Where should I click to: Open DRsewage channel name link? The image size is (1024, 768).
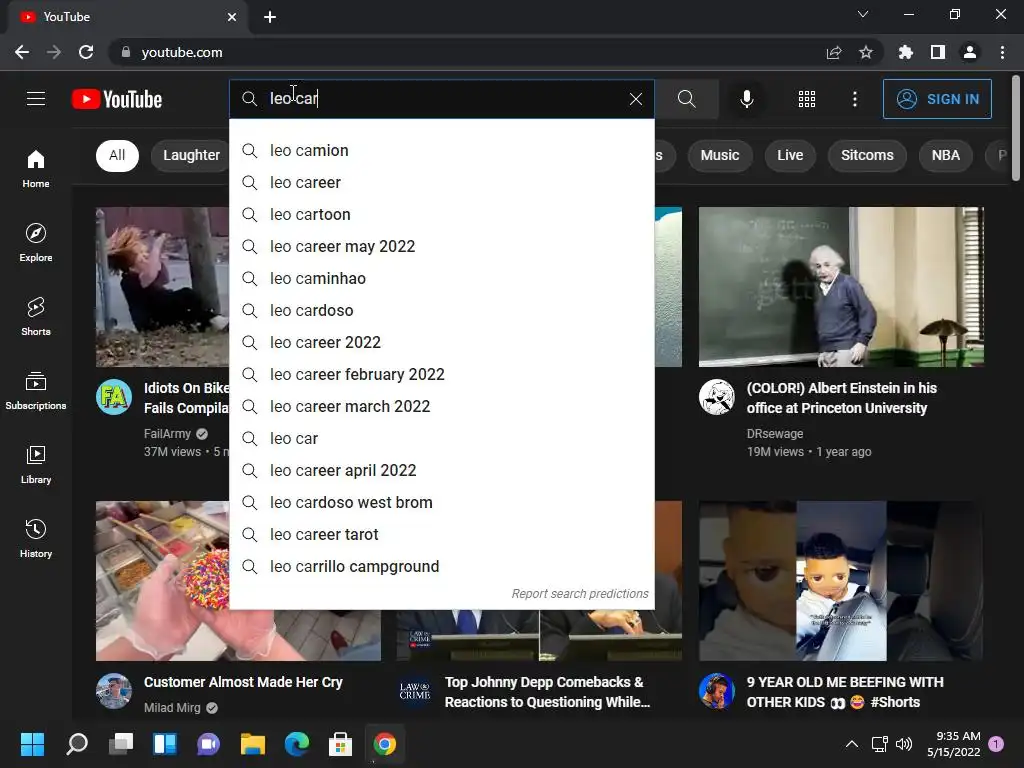pos(775,434)
